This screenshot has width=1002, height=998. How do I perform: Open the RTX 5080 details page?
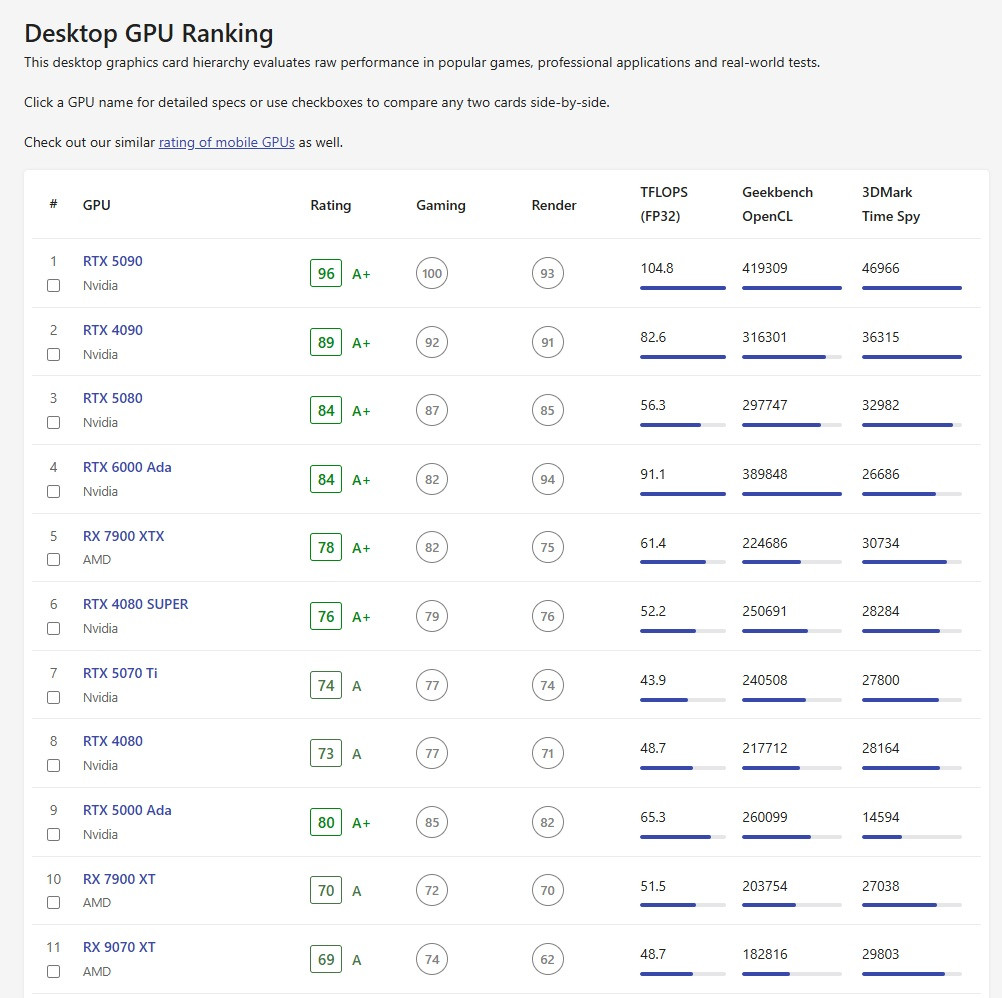click(112, 398)
